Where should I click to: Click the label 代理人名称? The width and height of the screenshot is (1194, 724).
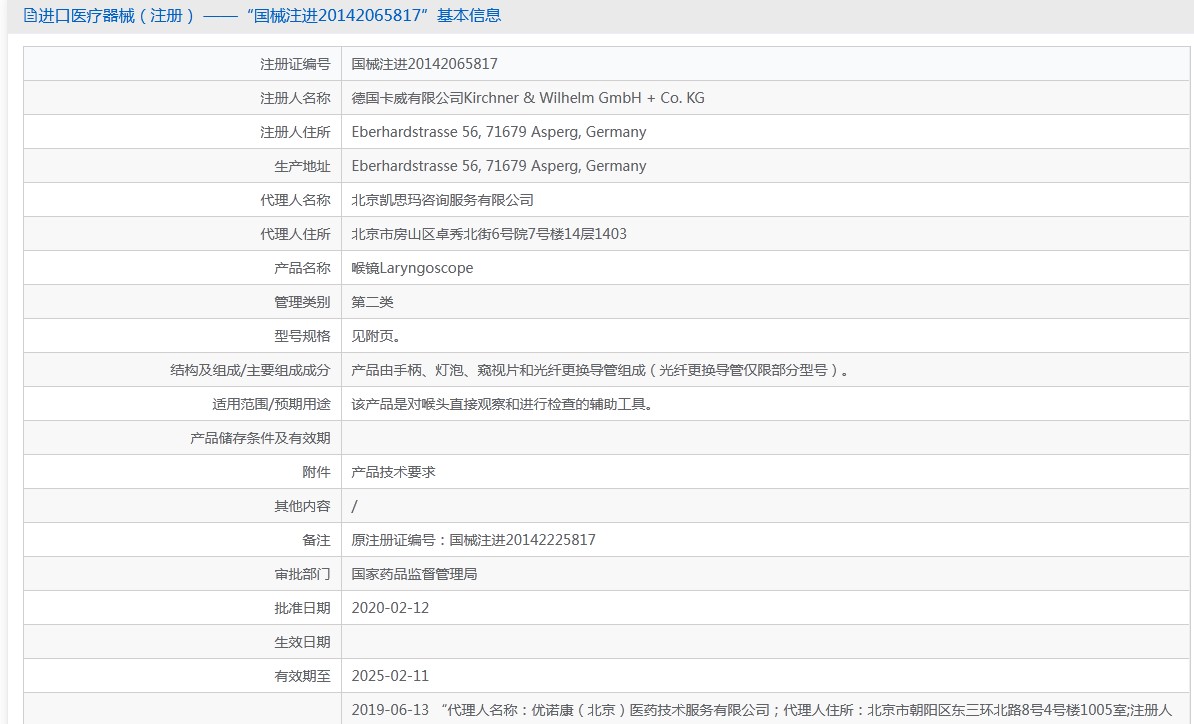coord(295,200)
